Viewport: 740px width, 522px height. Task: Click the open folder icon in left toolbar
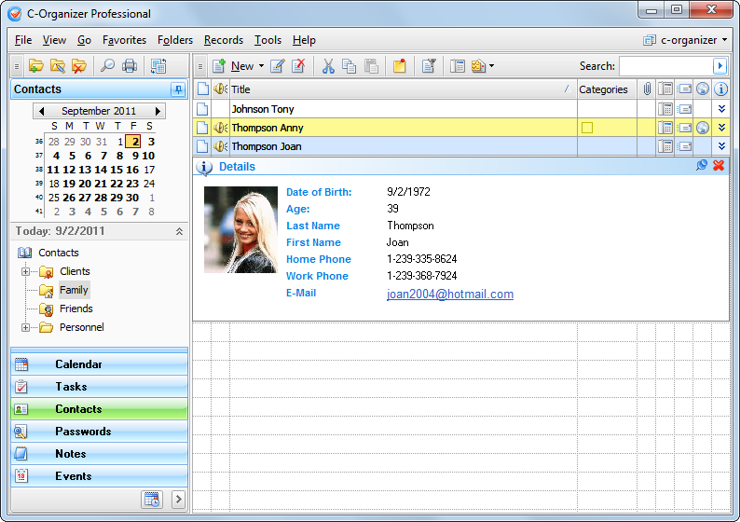tap(36, 66)
